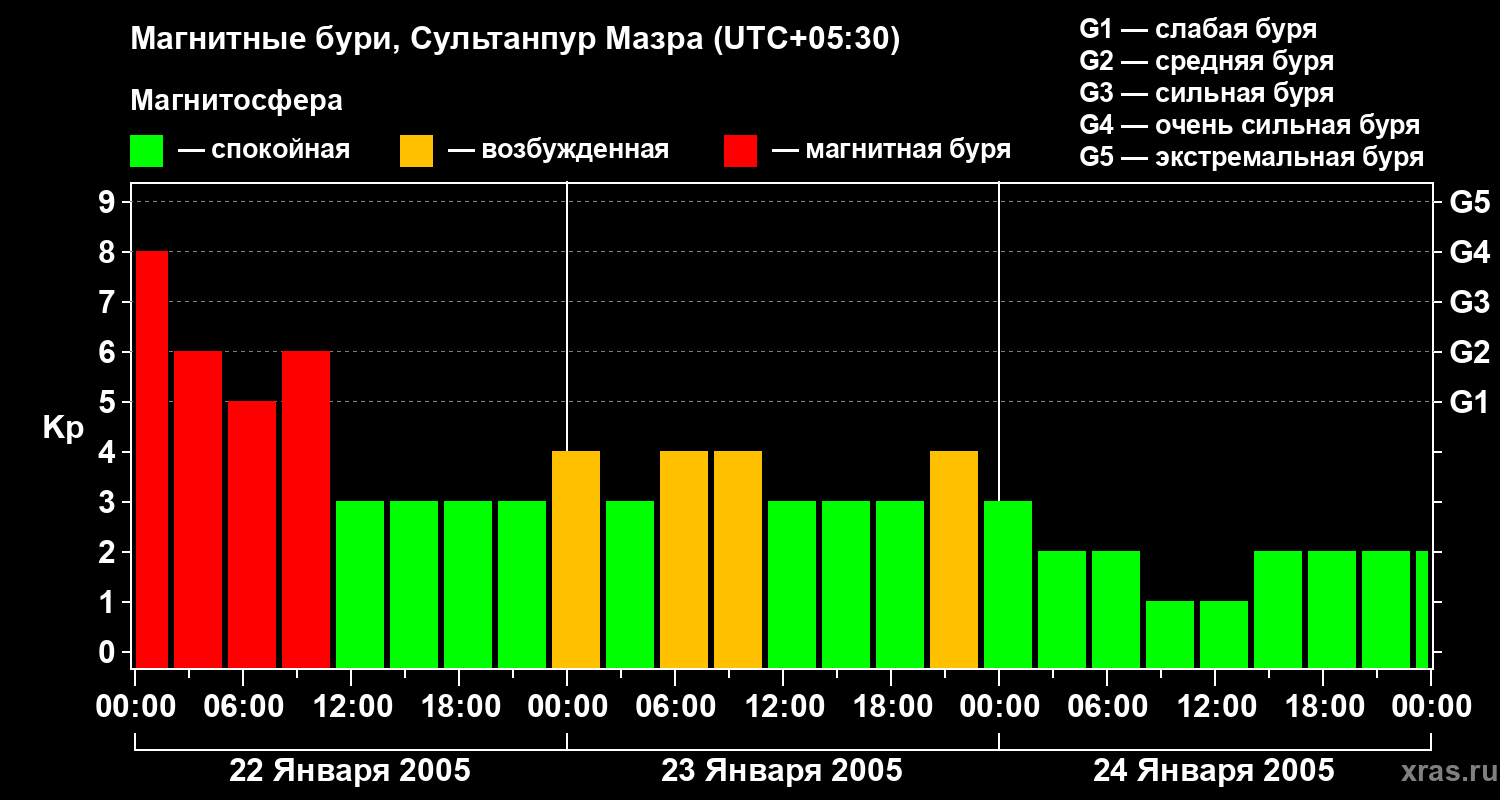Screen dimensions: 1500x800
Task: Select the green bar at 12:00 on 23 January
Action: click(x=792, y=585)
